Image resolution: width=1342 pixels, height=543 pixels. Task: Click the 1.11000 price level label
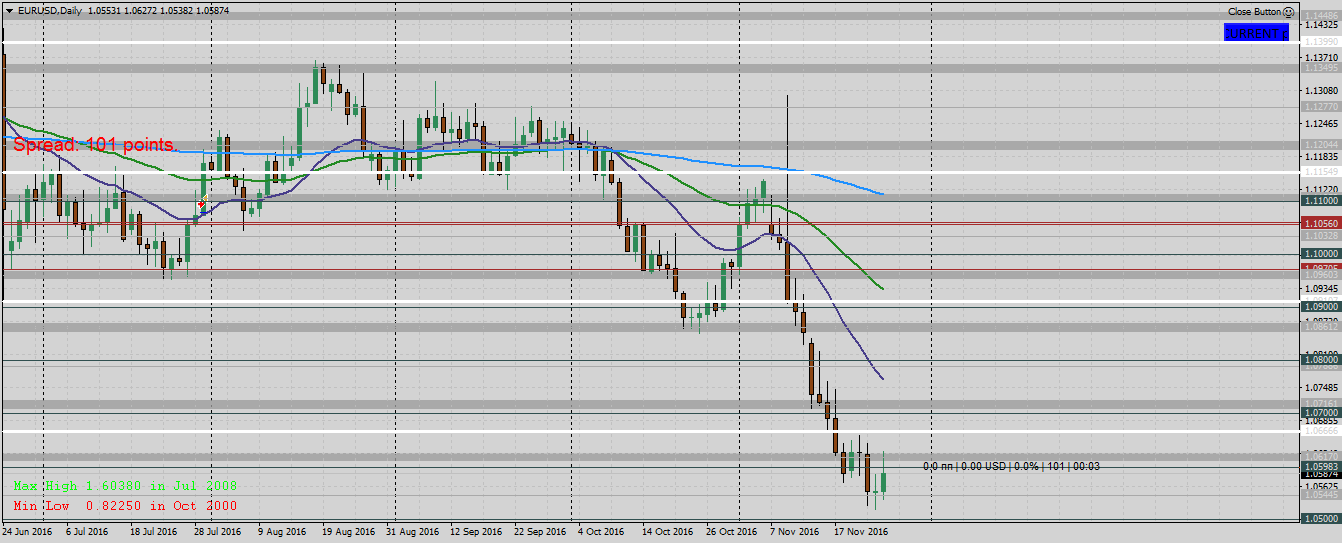(1320, 201)
